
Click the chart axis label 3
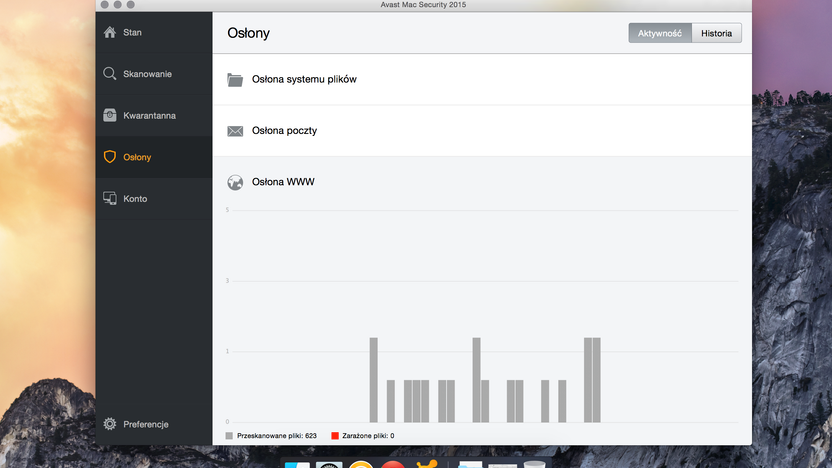(227, 281)
